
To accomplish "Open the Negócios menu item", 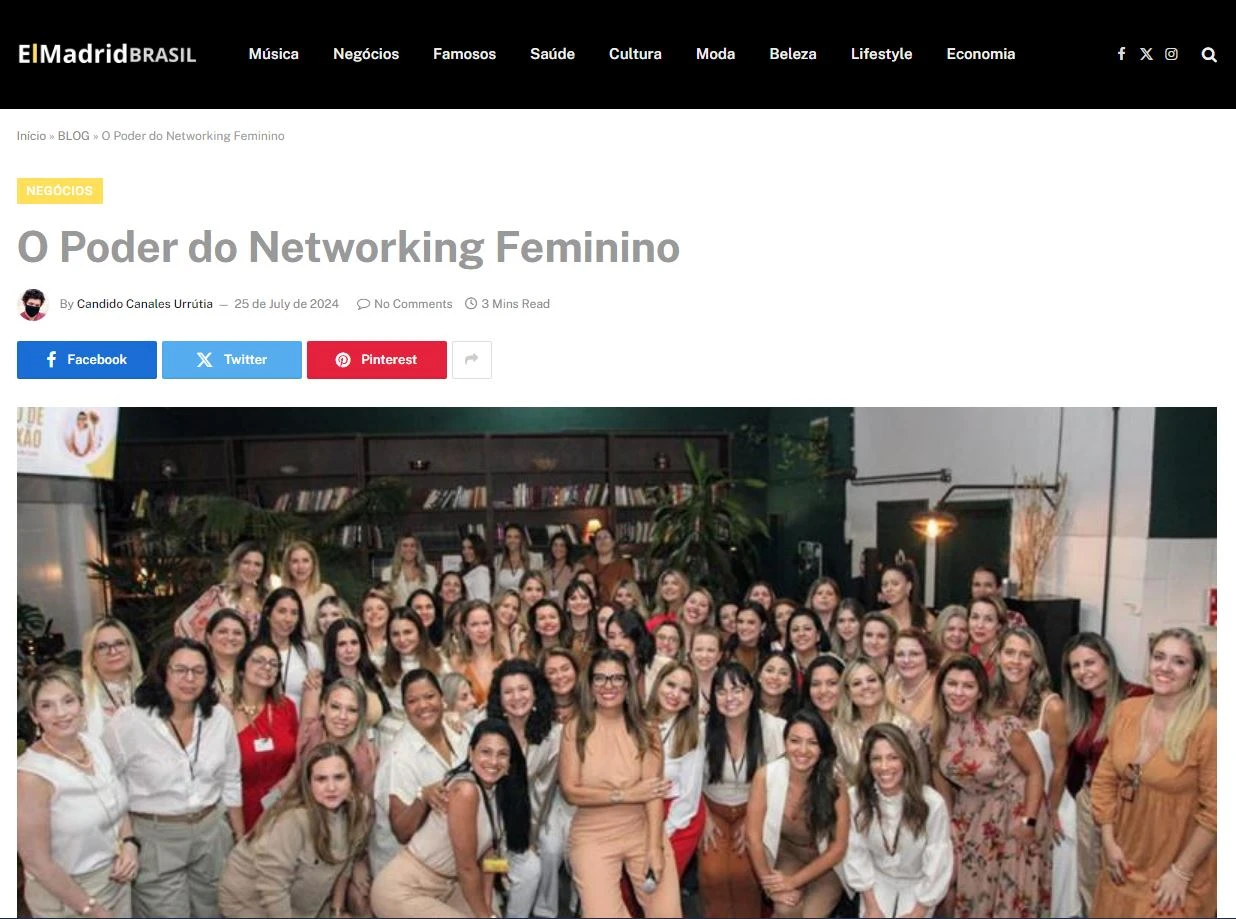I will click(366, 54).
